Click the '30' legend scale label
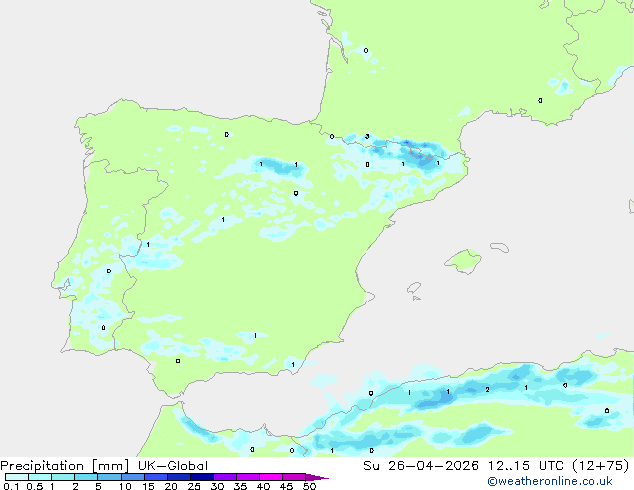The height and width of the screenshot is (490, 634). 217,486
